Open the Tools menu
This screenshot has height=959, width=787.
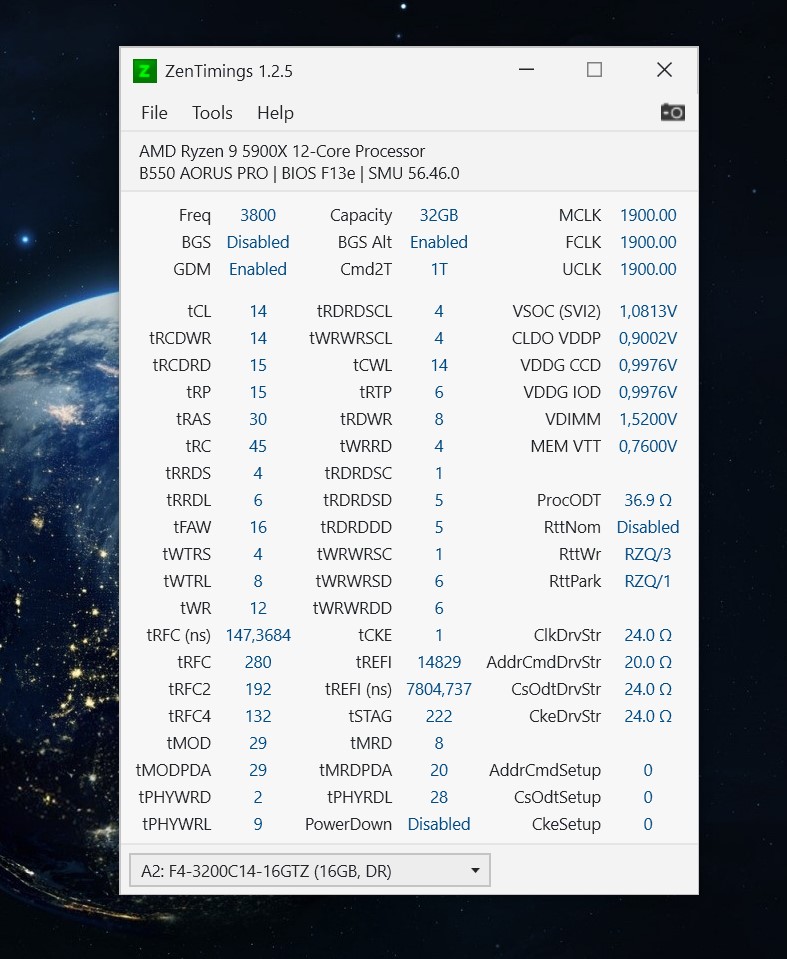212,113
